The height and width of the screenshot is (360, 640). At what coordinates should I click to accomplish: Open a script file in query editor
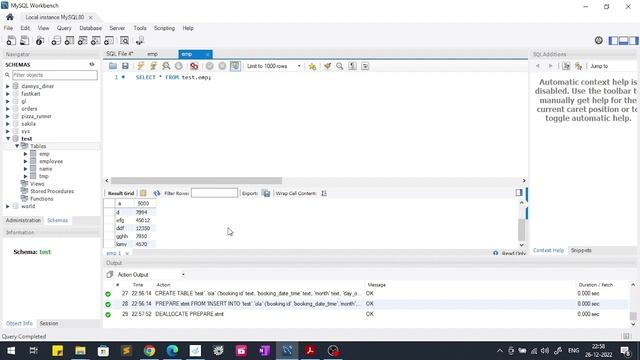tap(113, 66)
